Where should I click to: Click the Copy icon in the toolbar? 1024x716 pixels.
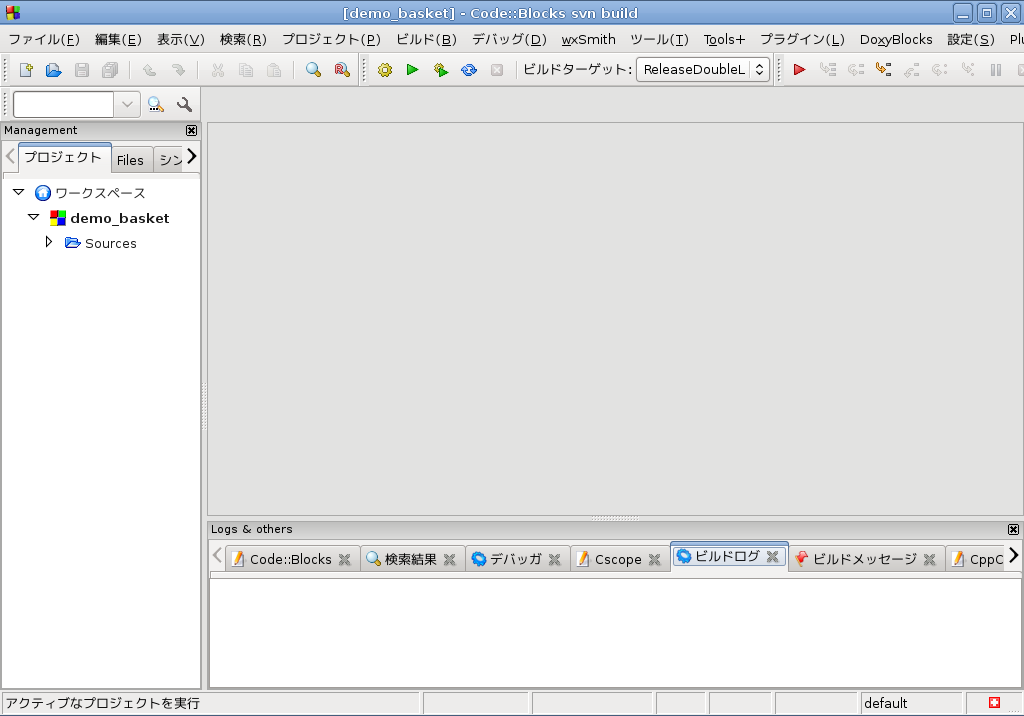[246, 69]
